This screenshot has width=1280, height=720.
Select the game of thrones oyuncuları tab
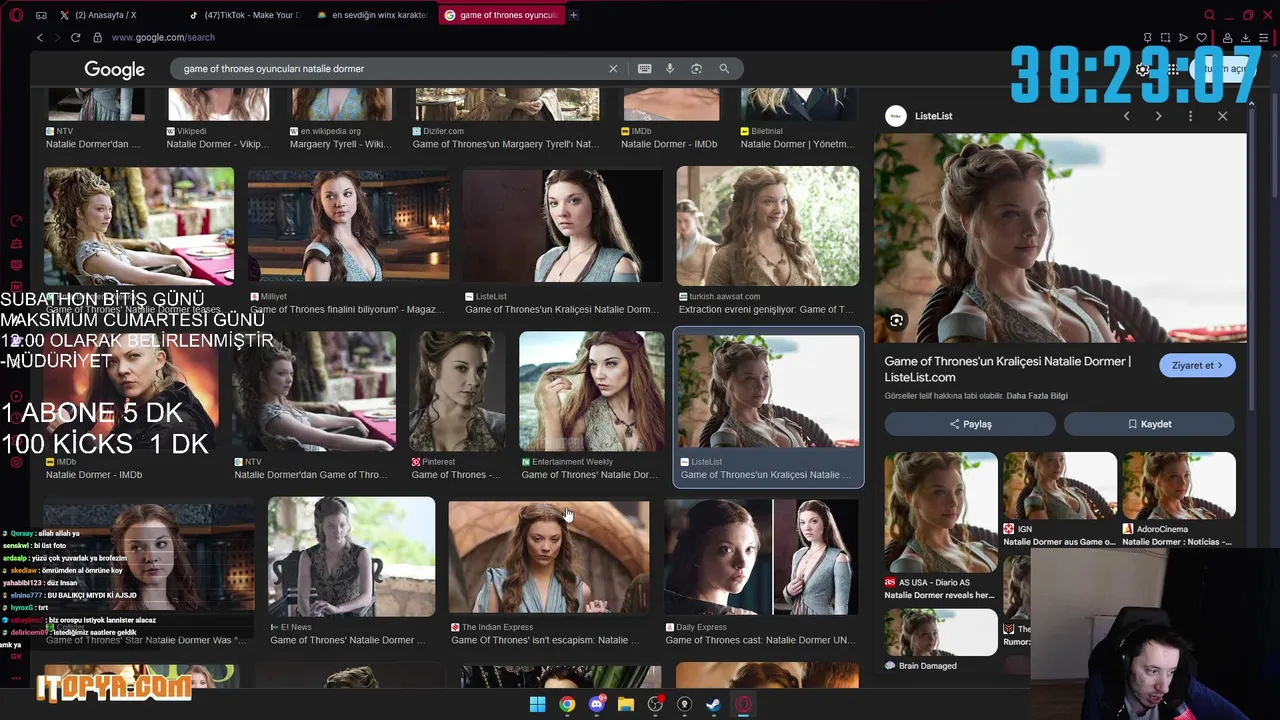click(x=500, y=15)
